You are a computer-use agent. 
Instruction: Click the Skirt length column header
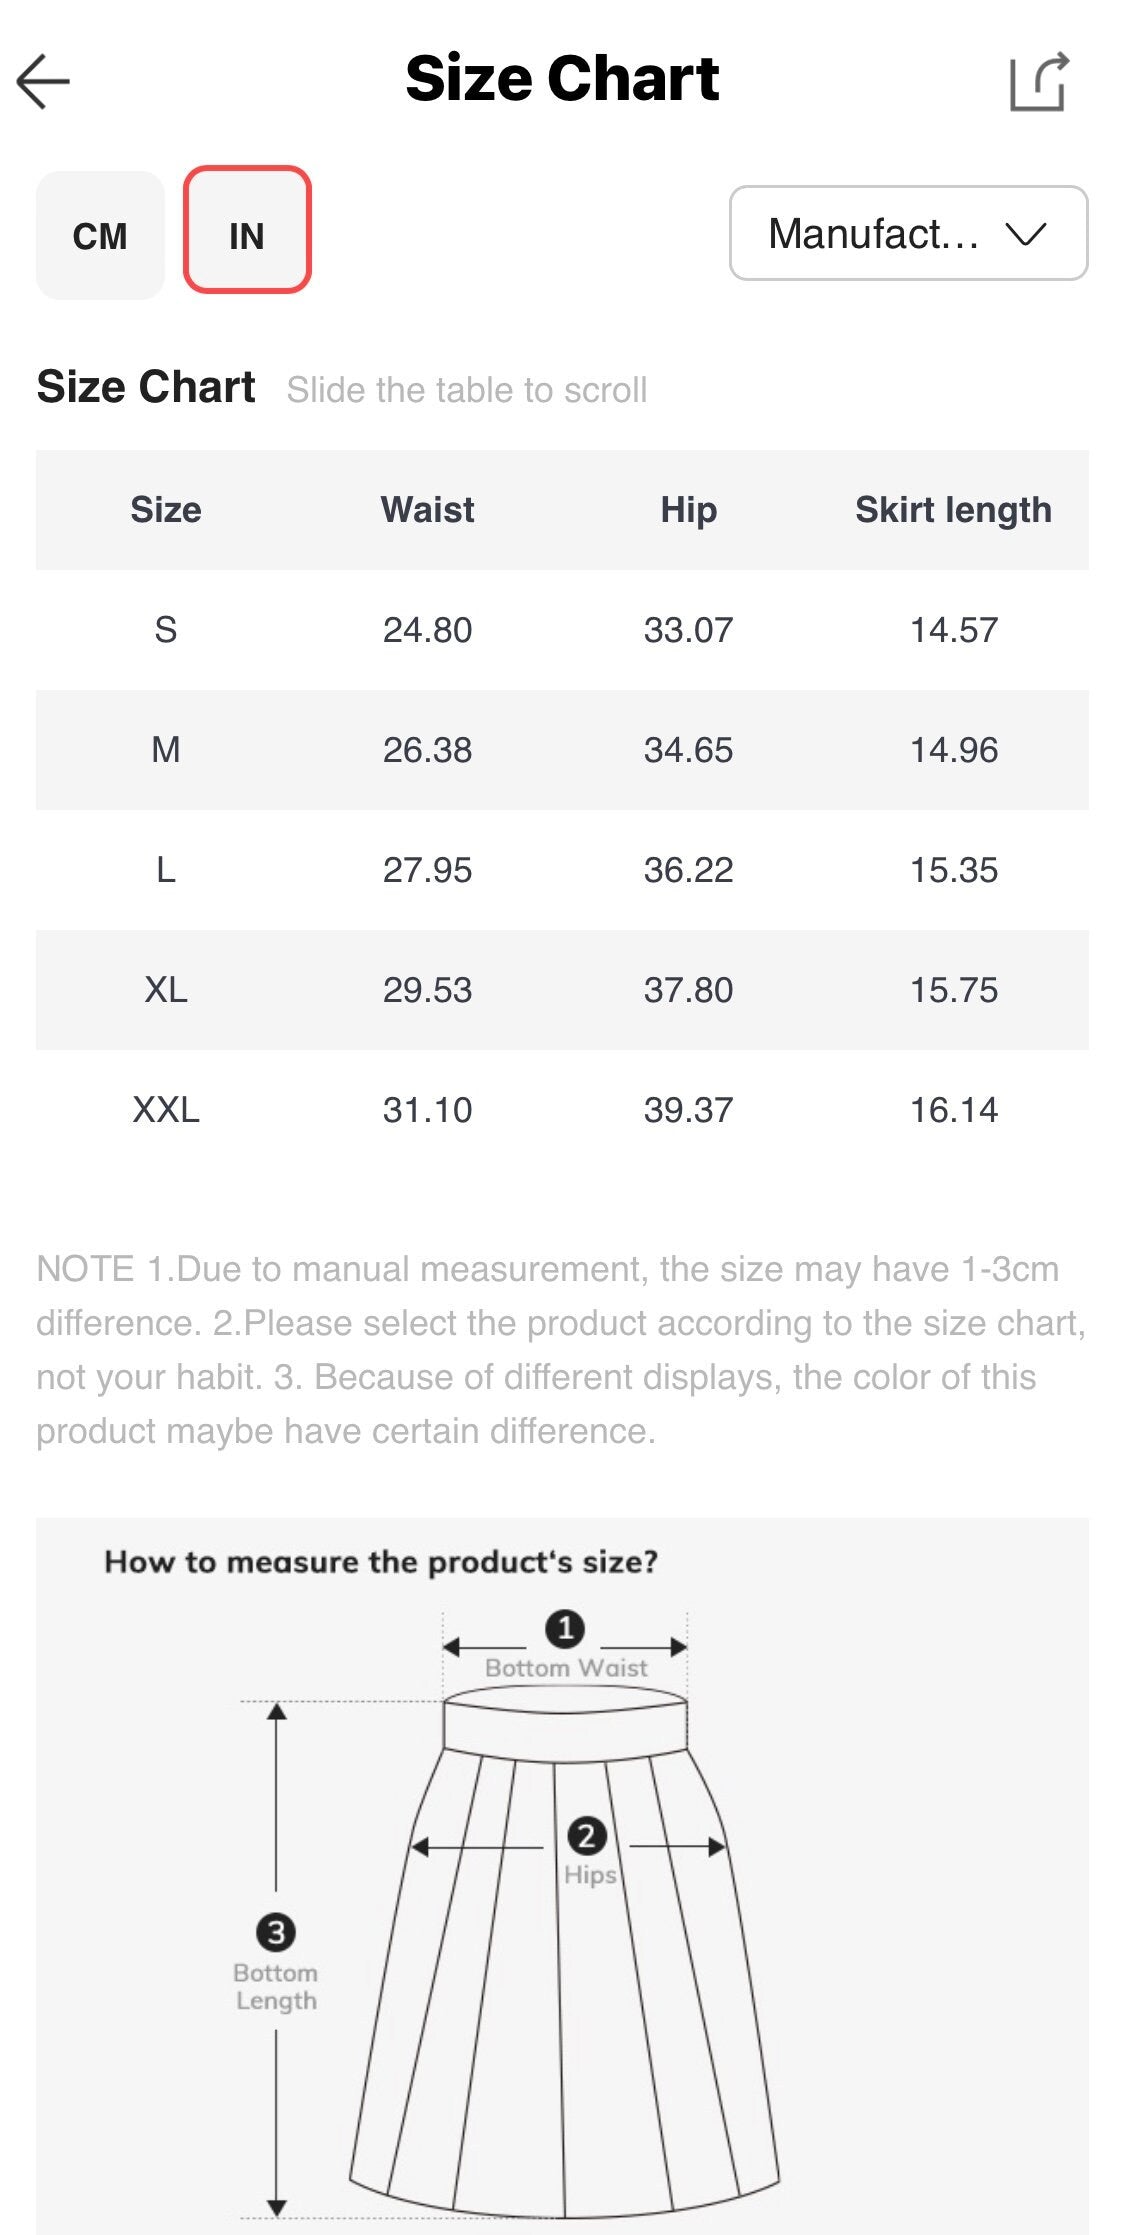(x=953, y=510)
